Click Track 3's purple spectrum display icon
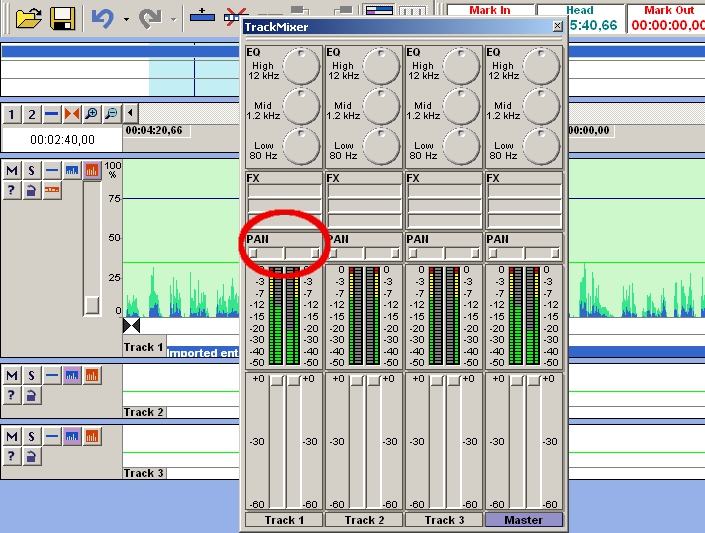The height and width of the screenshot is (533, 705). click(72, 436)
